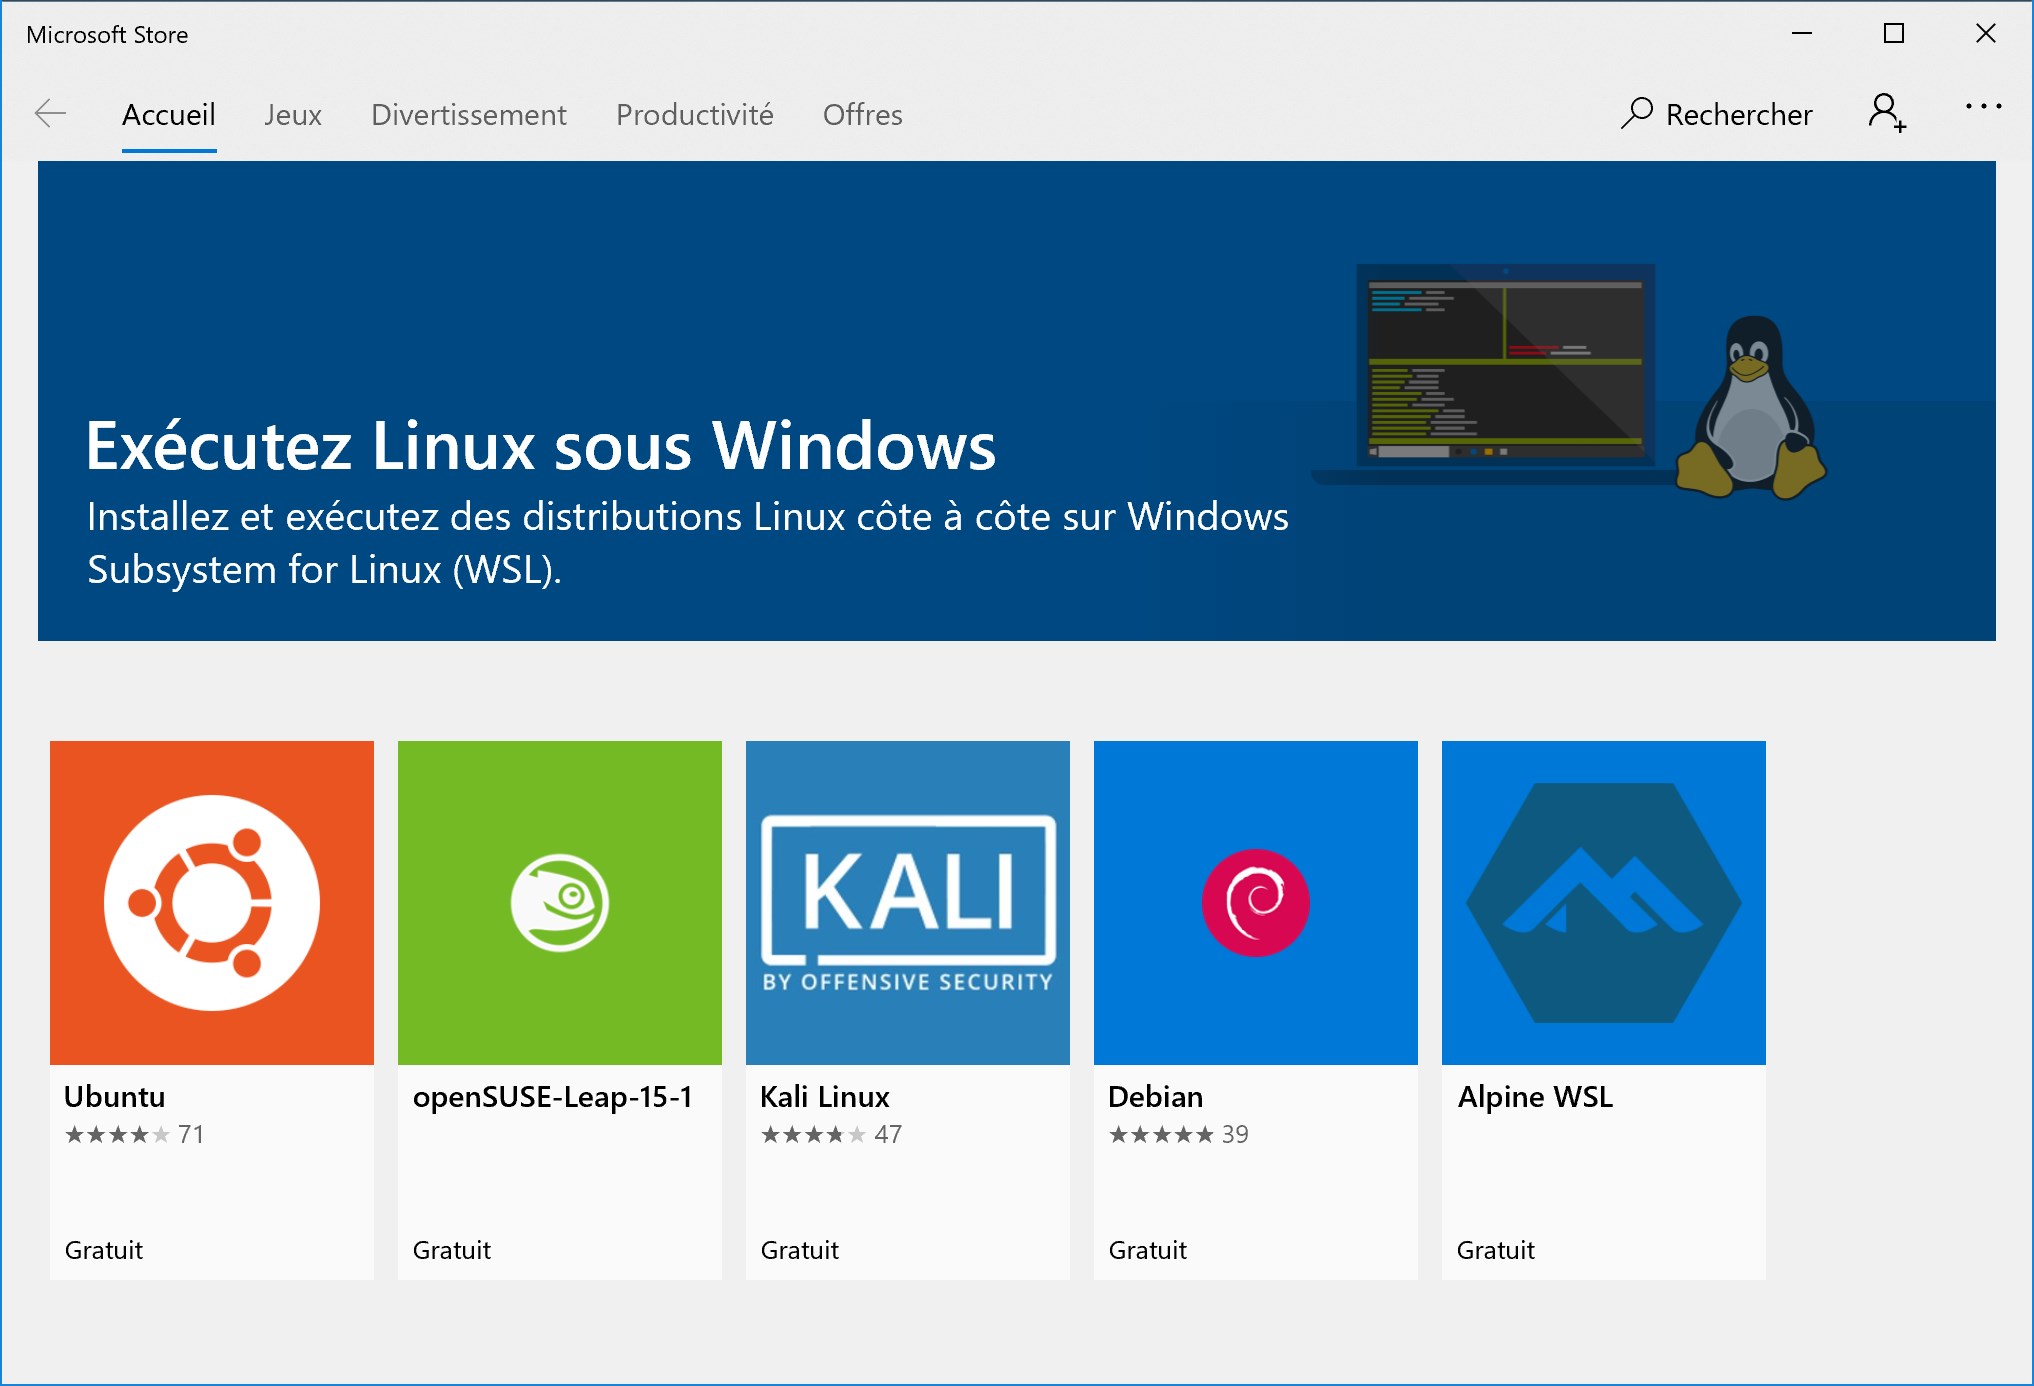This screenshot has height=1386, width=2034.
Task: Open the three-dot more menu
Action: pyautogui.click(x=1983, y=106)
